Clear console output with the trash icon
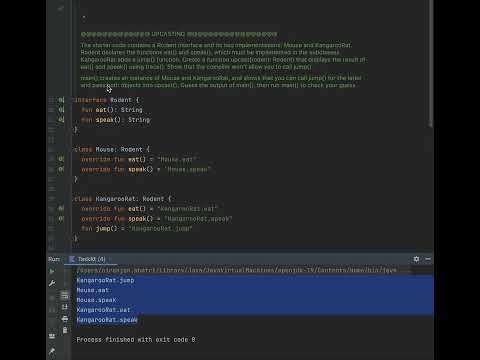The width and height of the screenshot is (480, 360). pos(65,330)
